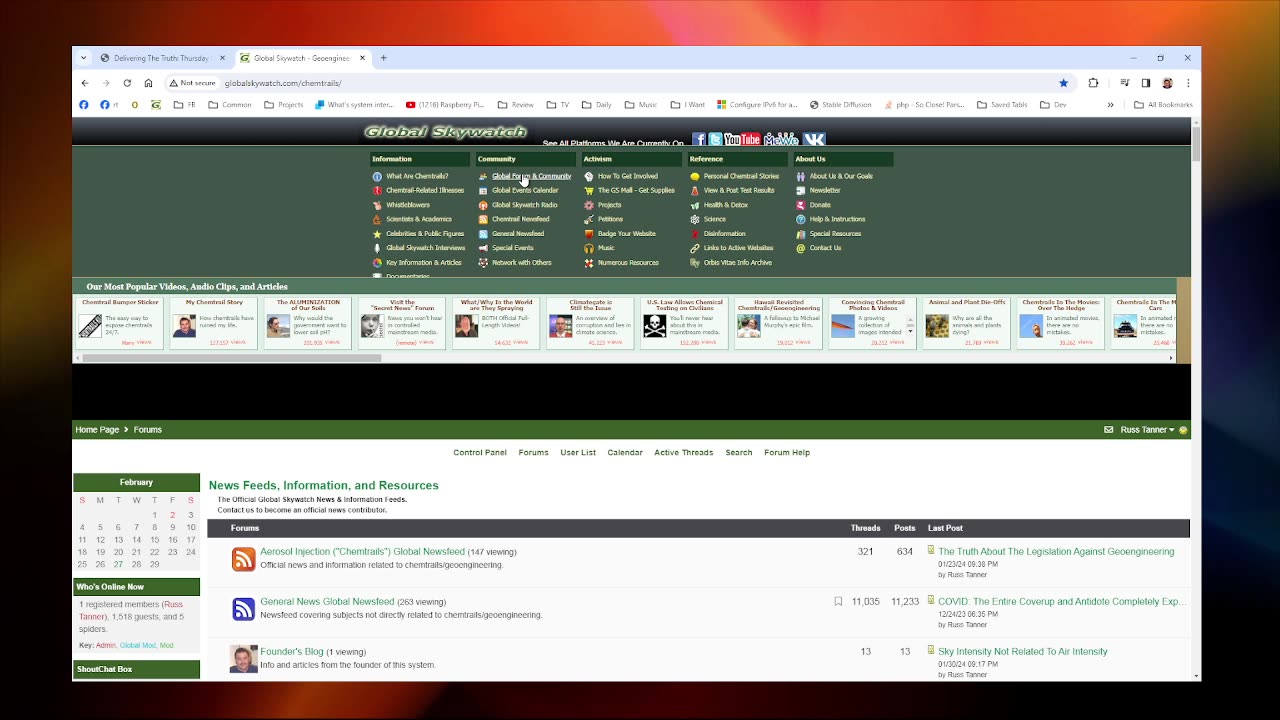Open the Projects bookmarks folder
Image resolution: width=1280 pixels, height=720 pixels.
[284, 105]
